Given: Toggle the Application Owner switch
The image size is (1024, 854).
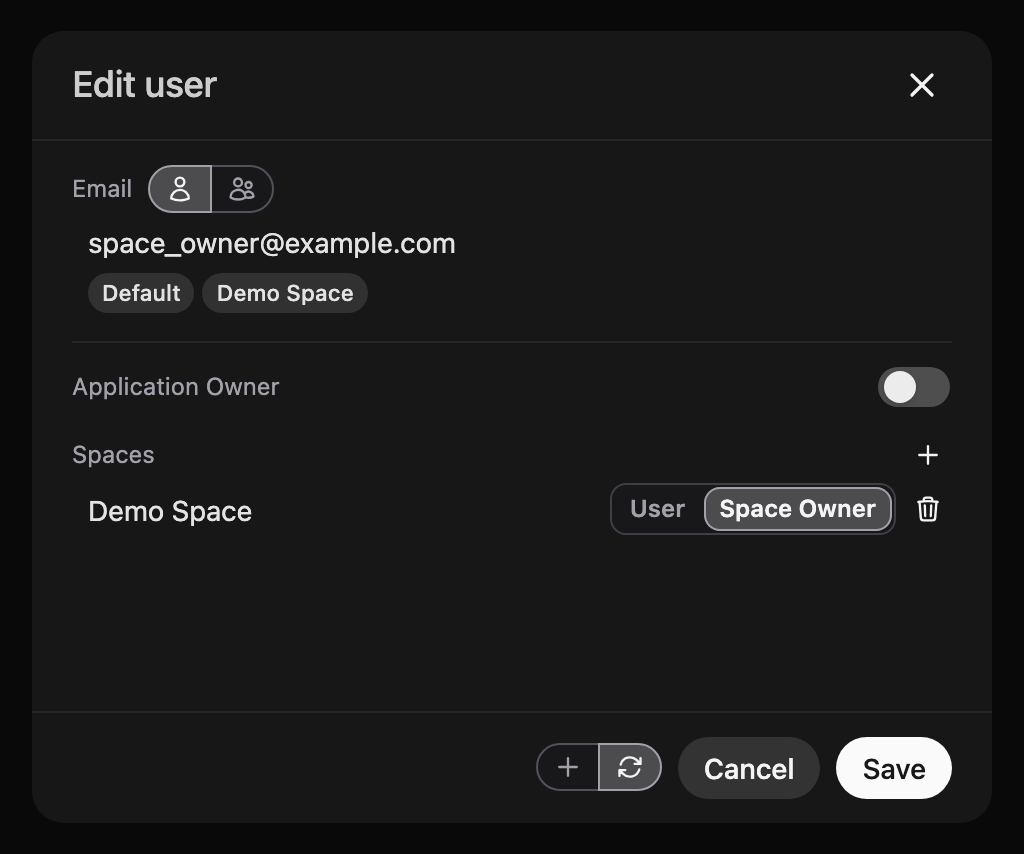Looking at the screenshot, I should click(914, 387).
